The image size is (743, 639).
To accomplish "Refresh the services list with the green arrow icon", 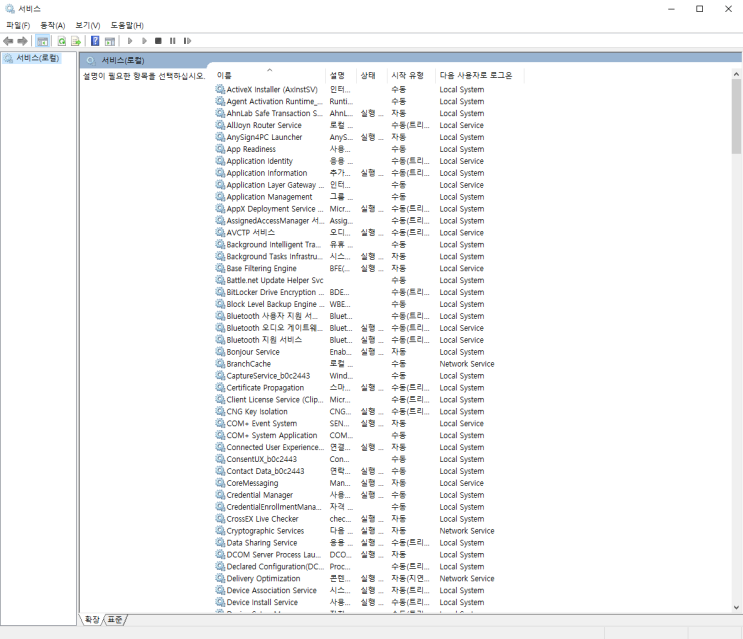I will pos(62,41).
